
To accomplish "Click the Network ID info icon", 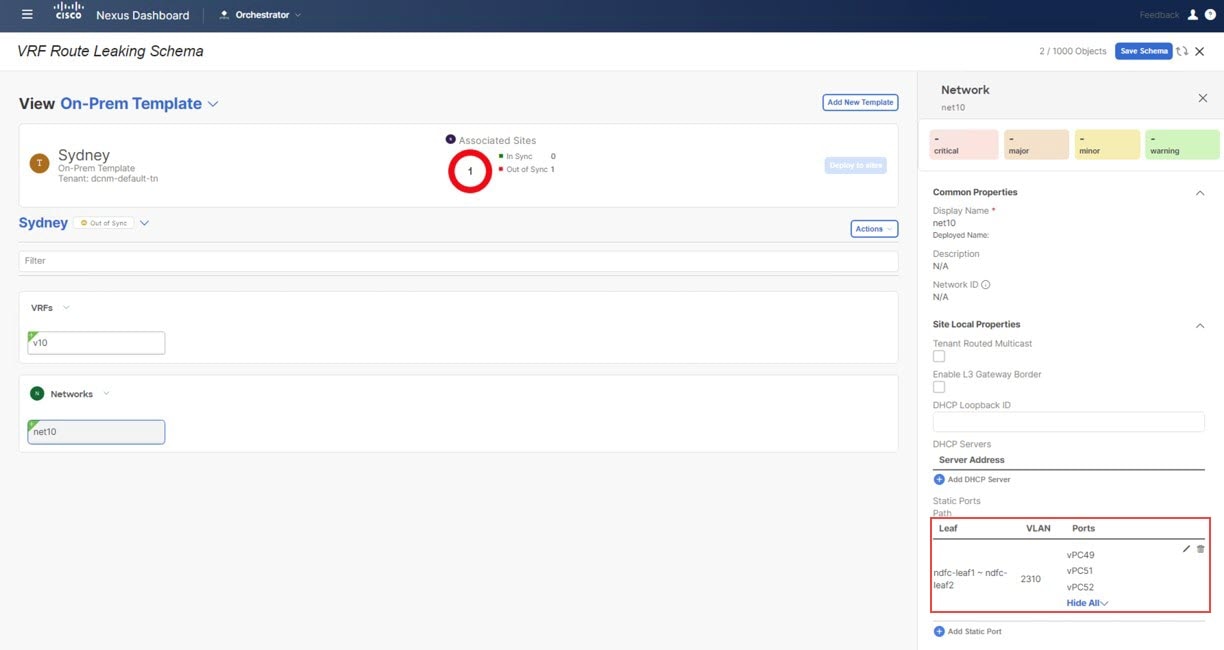I will (x=986, y=285).
